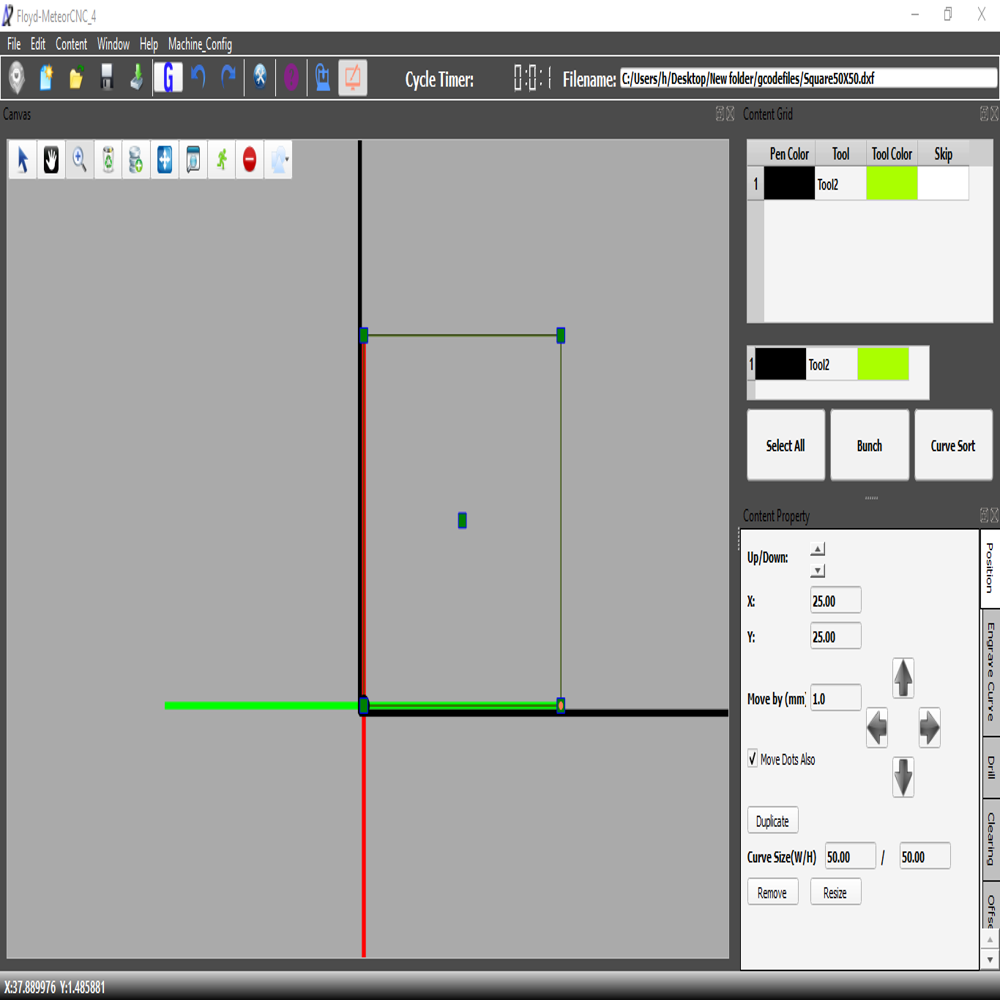
Task: Click Tool2's green tool color swatch
Action: click(x=890, y=184)
